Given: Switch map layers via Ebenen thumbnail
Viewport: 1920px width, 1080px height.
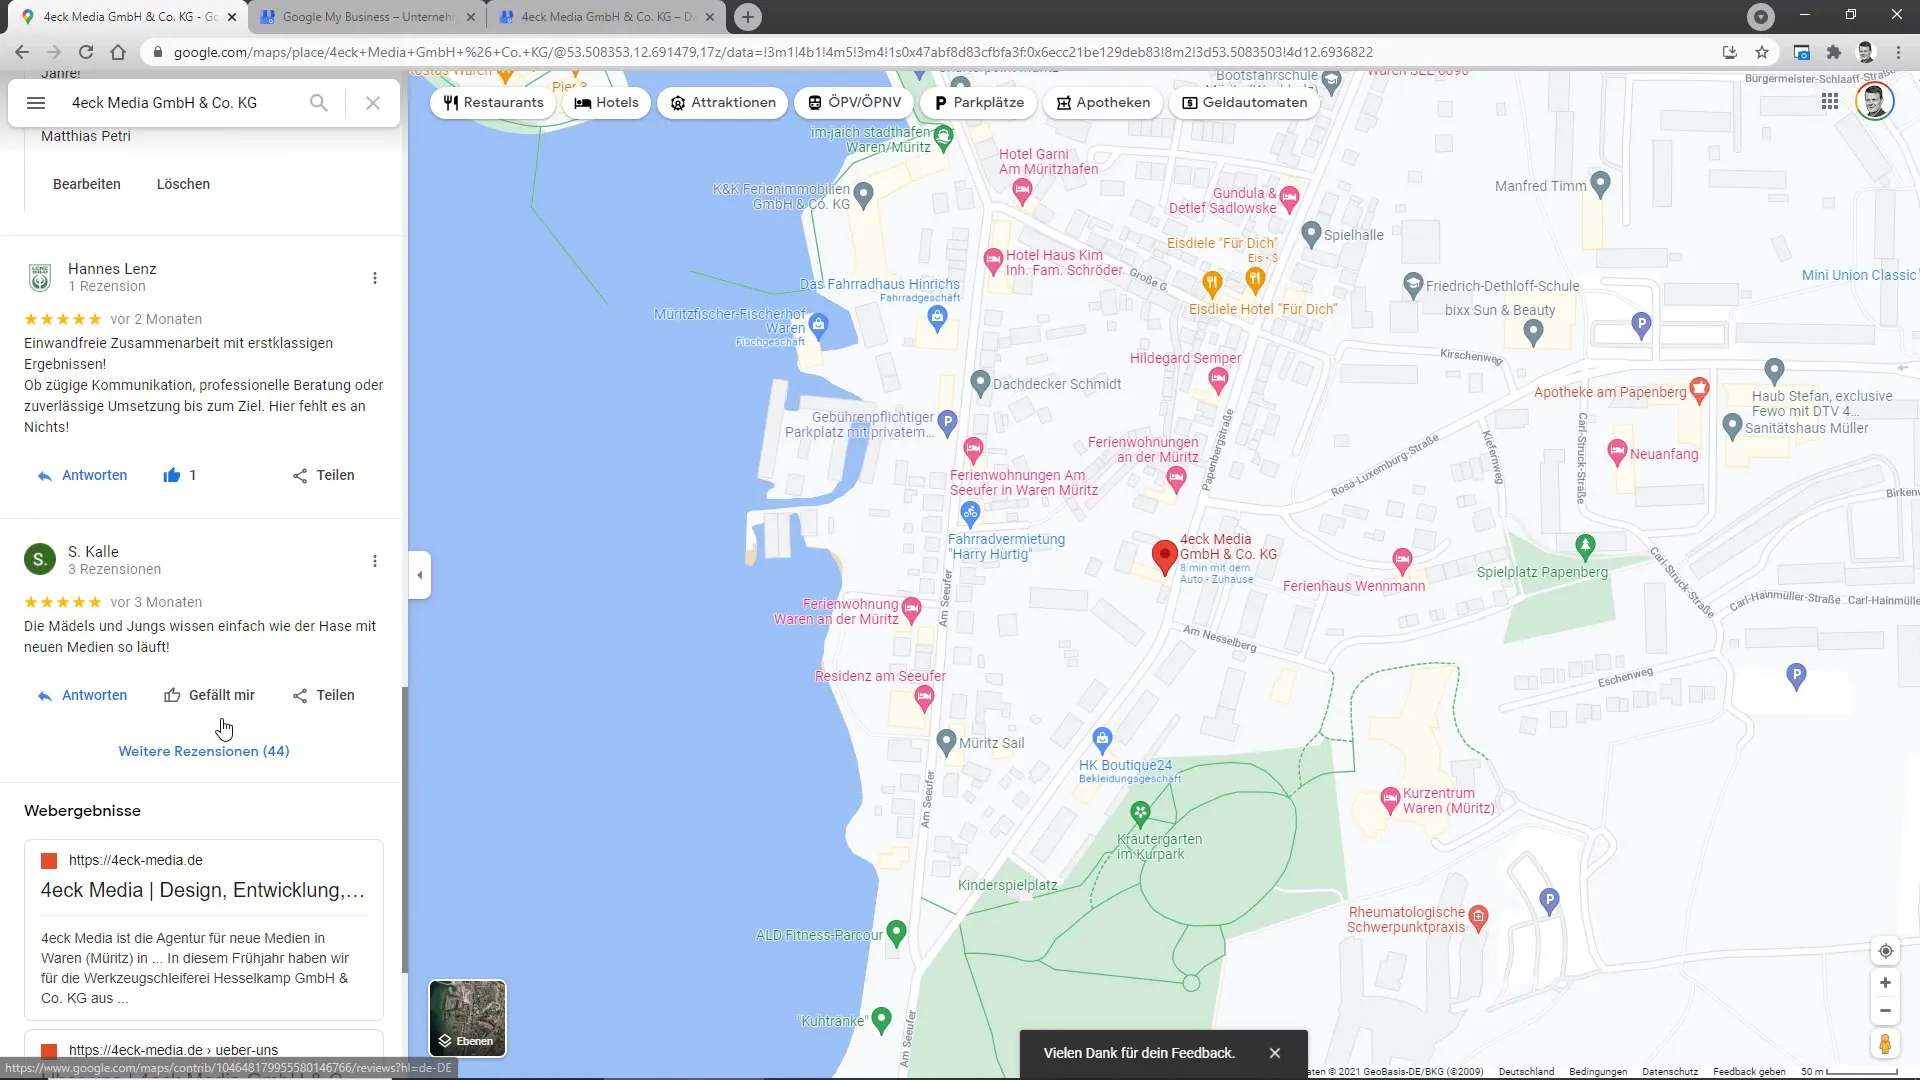Looking at the screenshot, I should pyautogui.click(x=467, y=1018).
